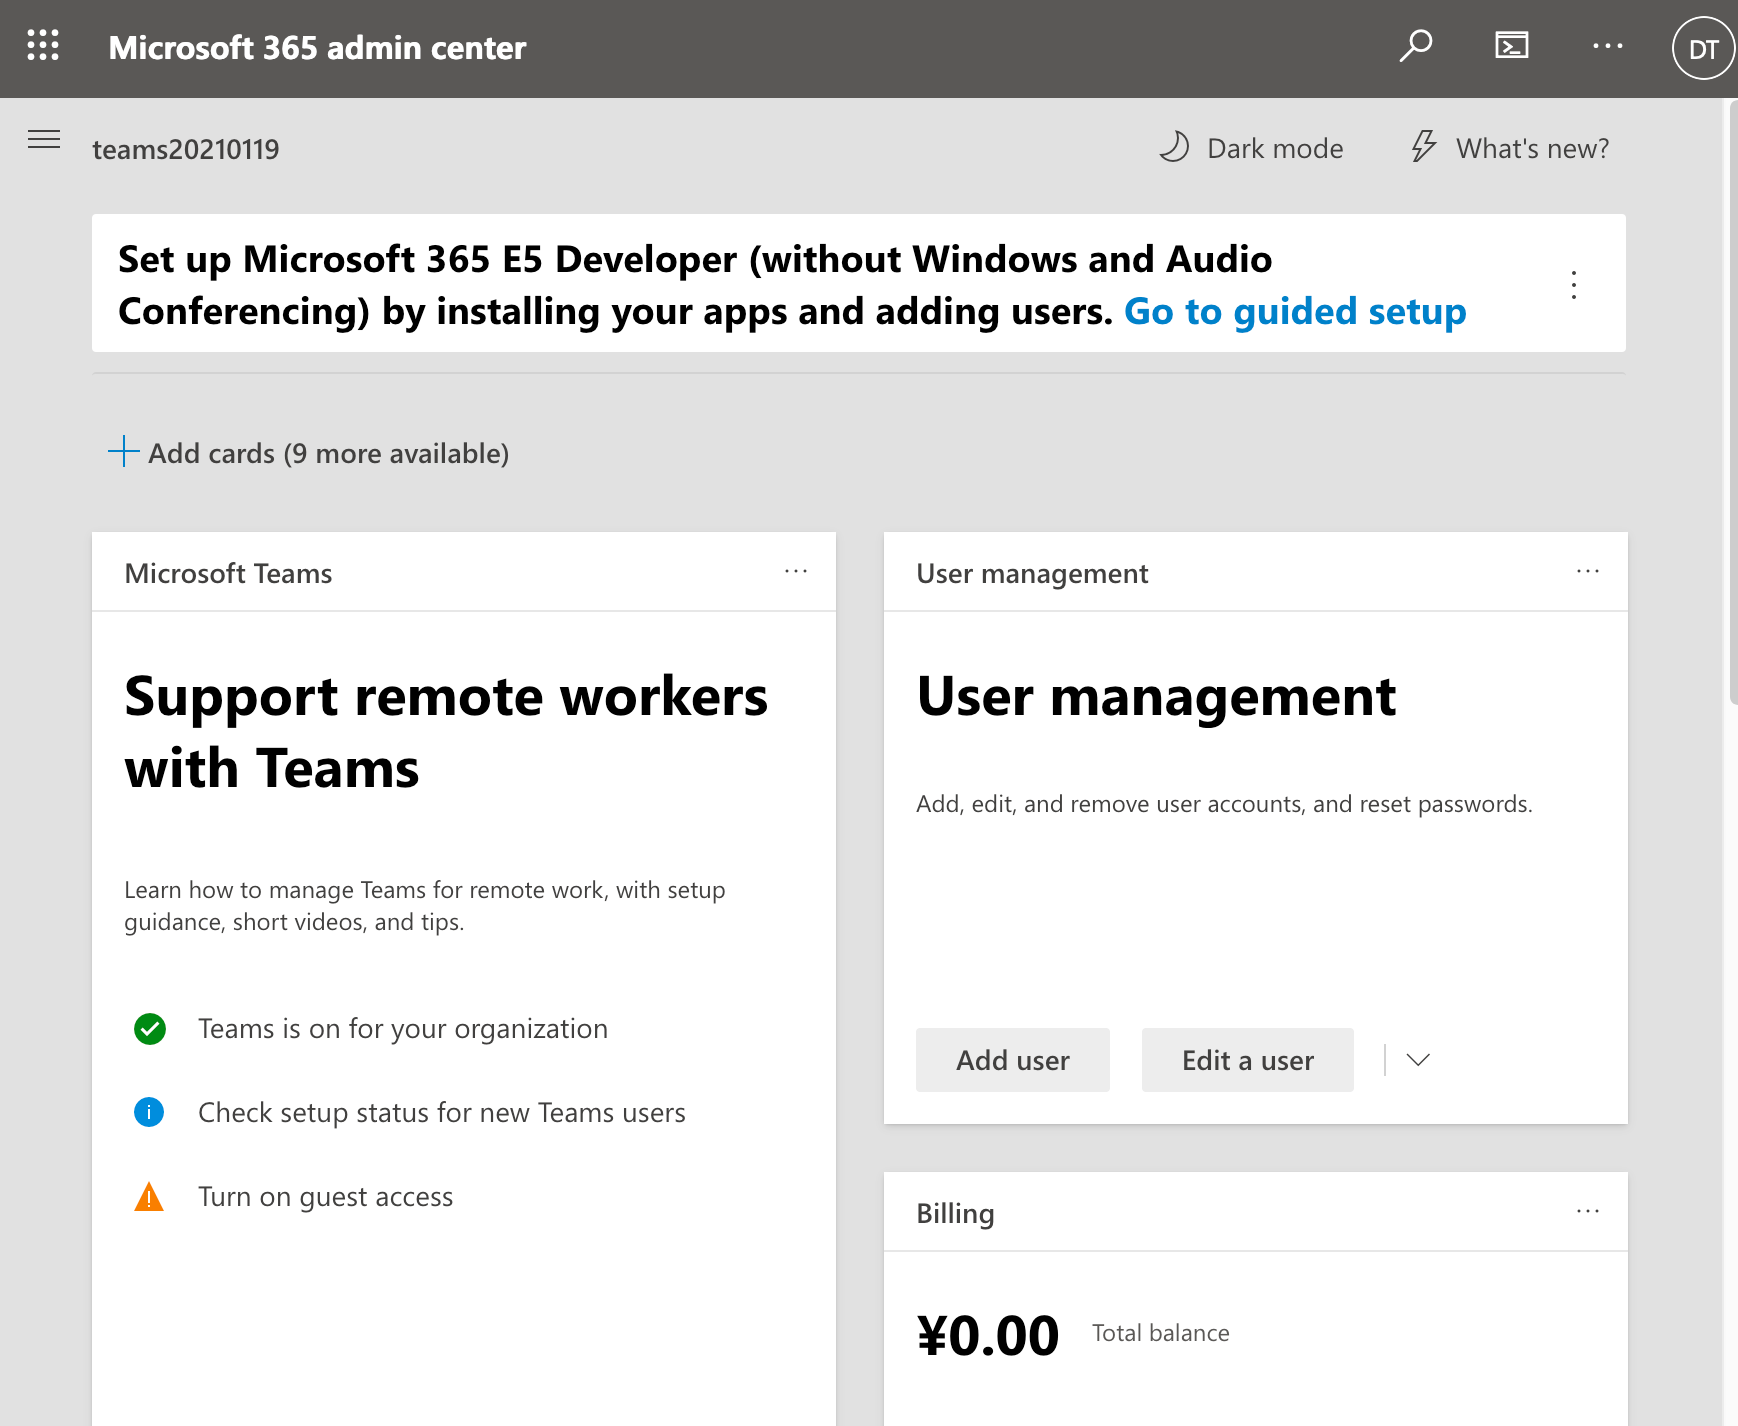Follow the Go to guided setup link

(x=1295, y=311)
